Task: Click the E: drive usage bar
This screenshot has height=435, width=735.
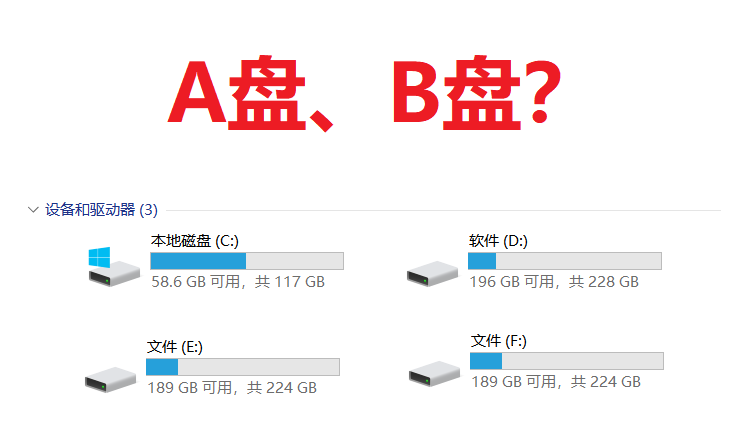Action: pos(243,367)
